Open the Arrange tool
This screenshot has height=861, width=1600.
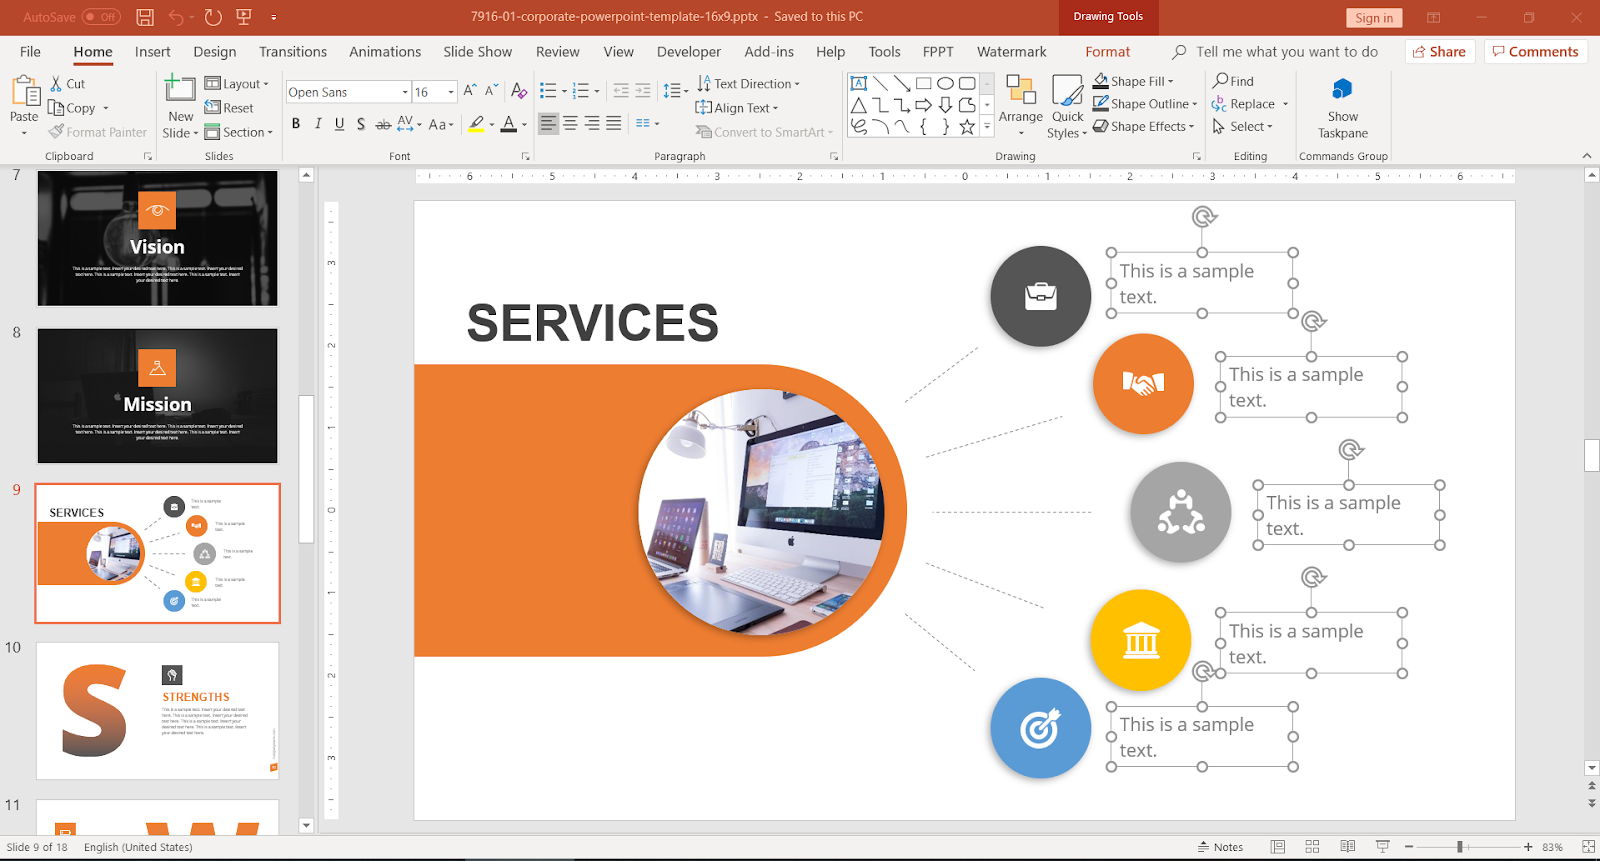click(1020, 105)
